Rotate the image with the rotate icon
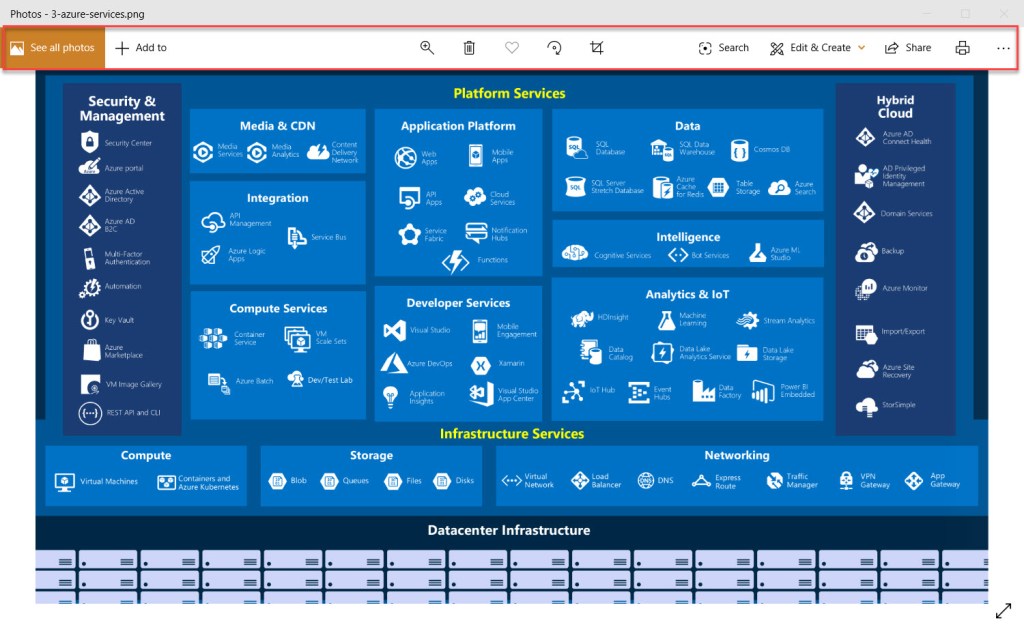1024x631 pixels. coord(554,48)
